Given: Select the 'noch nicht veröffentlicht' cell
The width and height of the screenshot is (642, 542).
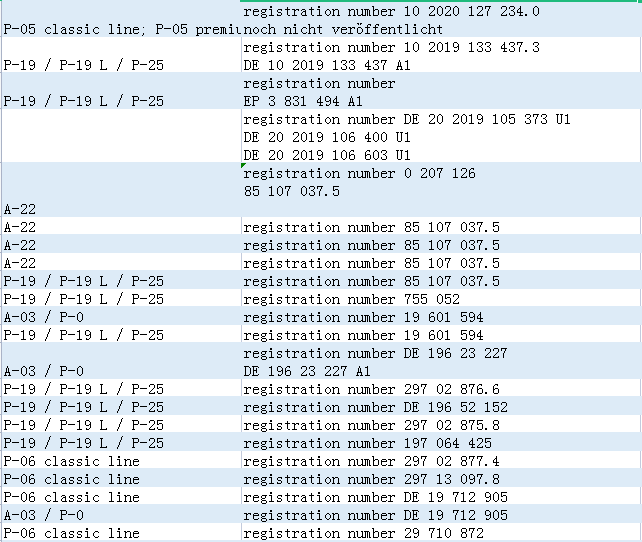Looking at the screenshot, I should click(x=440, y=30).
